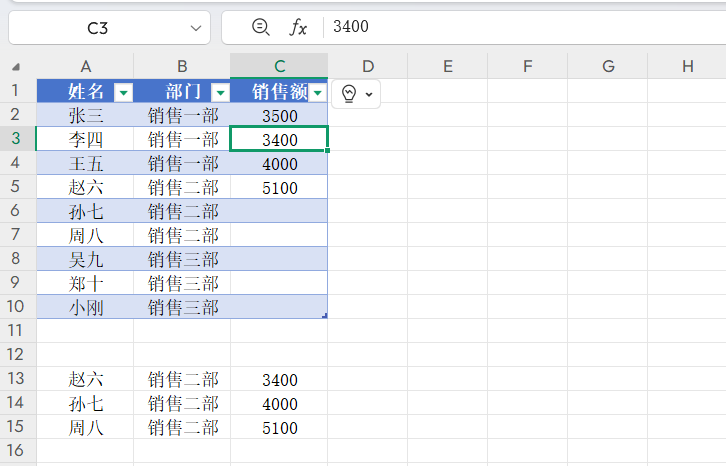Image resolution: width=726 pixels, height=466 pixels.
Task: Select the cell with 5100 in row 5
Action: (x=279, y=187)
